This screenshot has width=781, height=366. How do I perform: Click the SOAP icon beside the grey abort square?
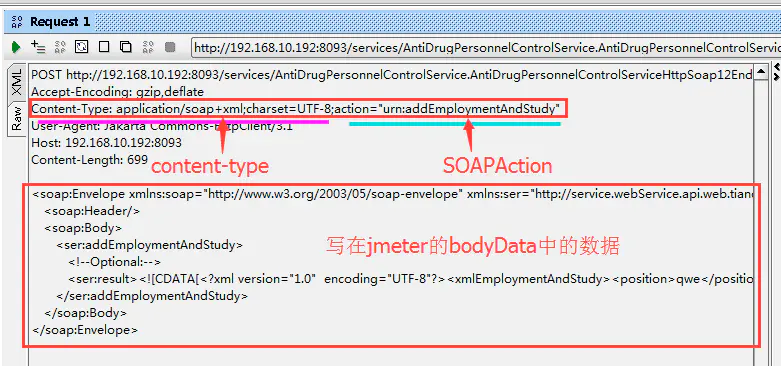(x=148, y=47)
